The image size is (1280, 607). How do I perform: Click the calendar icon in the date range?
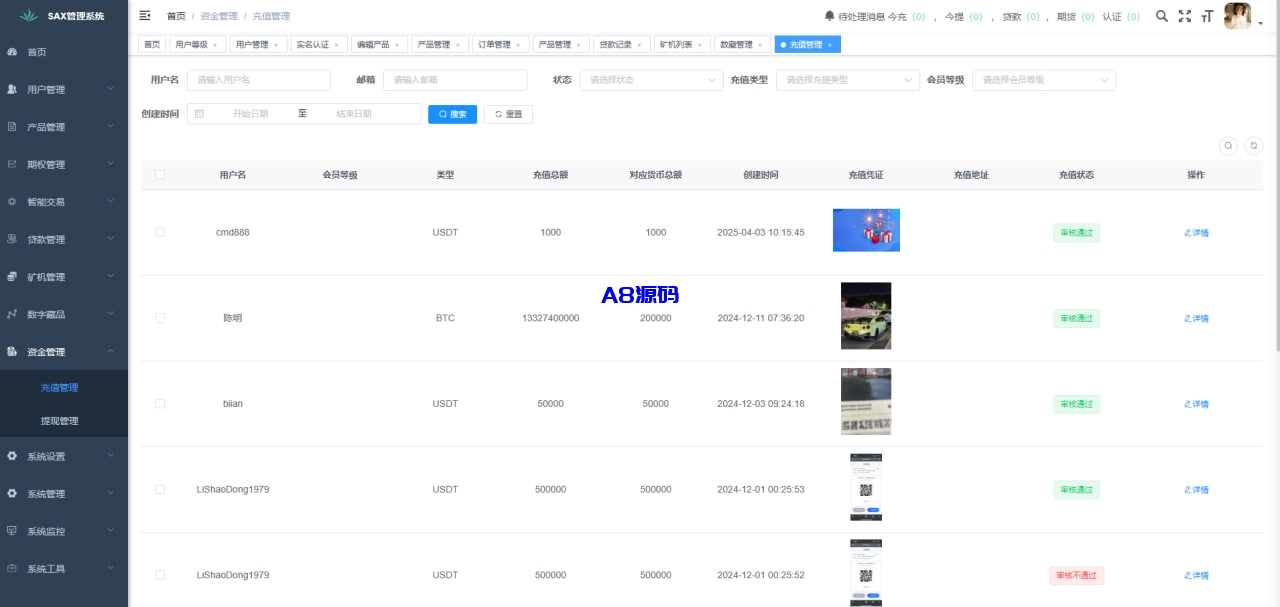[x=199, y=114]
